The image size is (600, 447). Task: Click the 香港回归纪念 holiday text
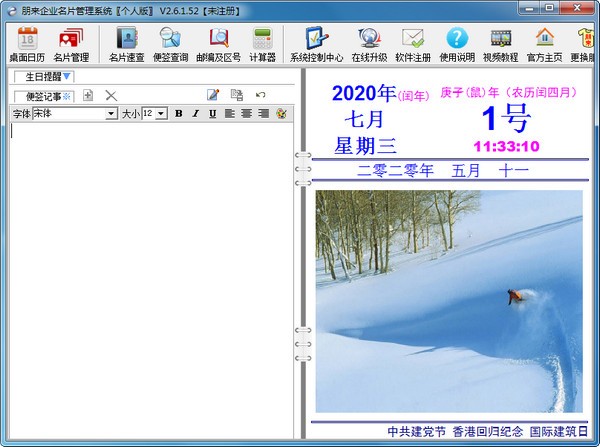pyautogui.click(x=488, y=431)
